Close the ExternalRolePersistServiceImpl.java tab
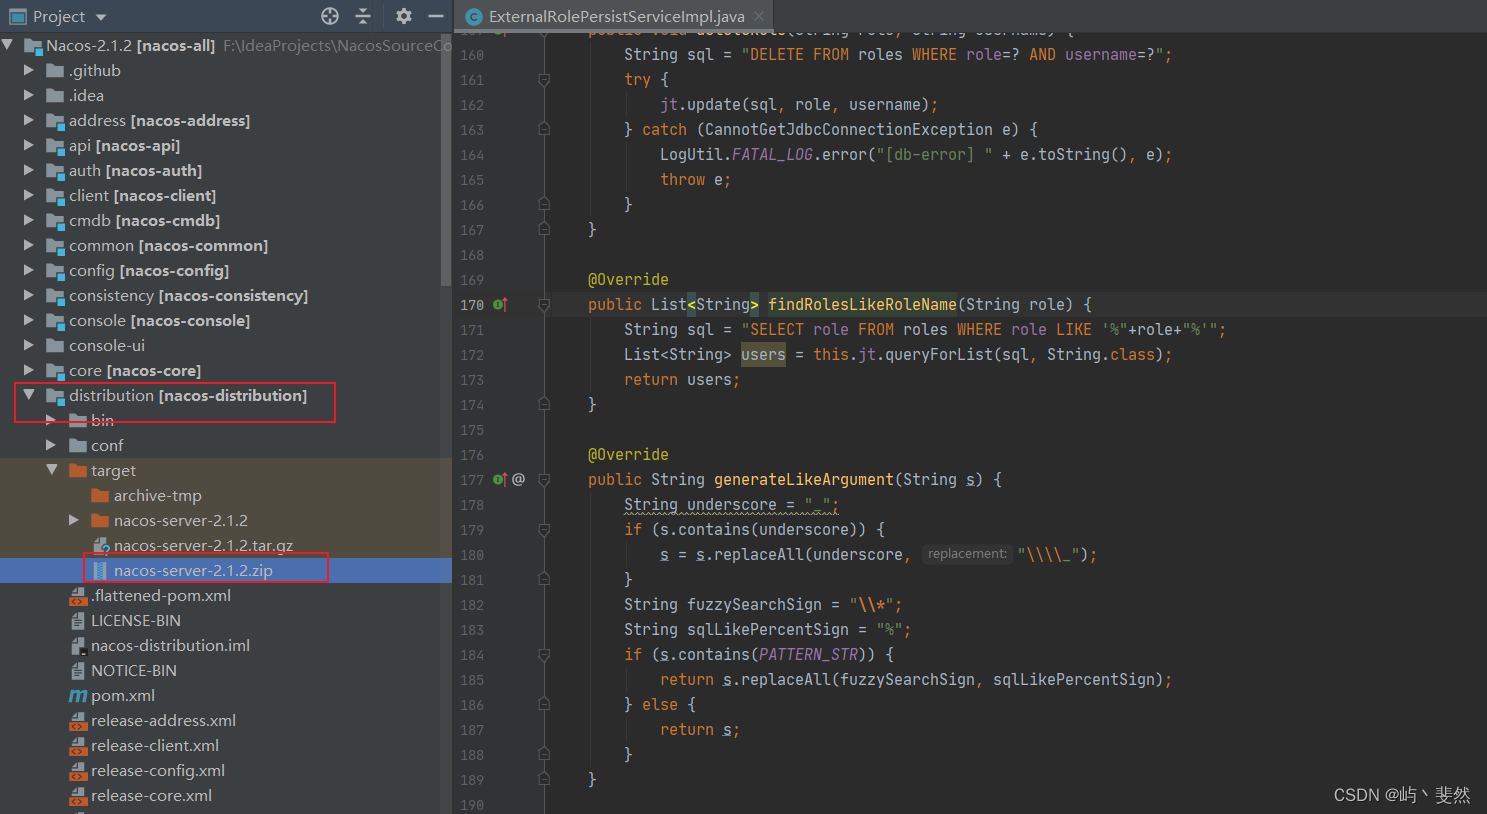This screenshot has width=1487, height=814. click(759, 16)
